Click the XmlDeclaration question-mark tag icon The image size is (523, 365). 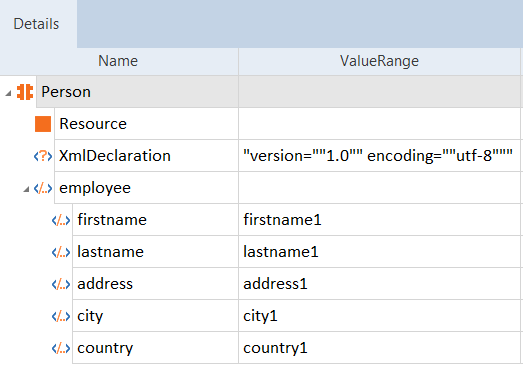43,156
